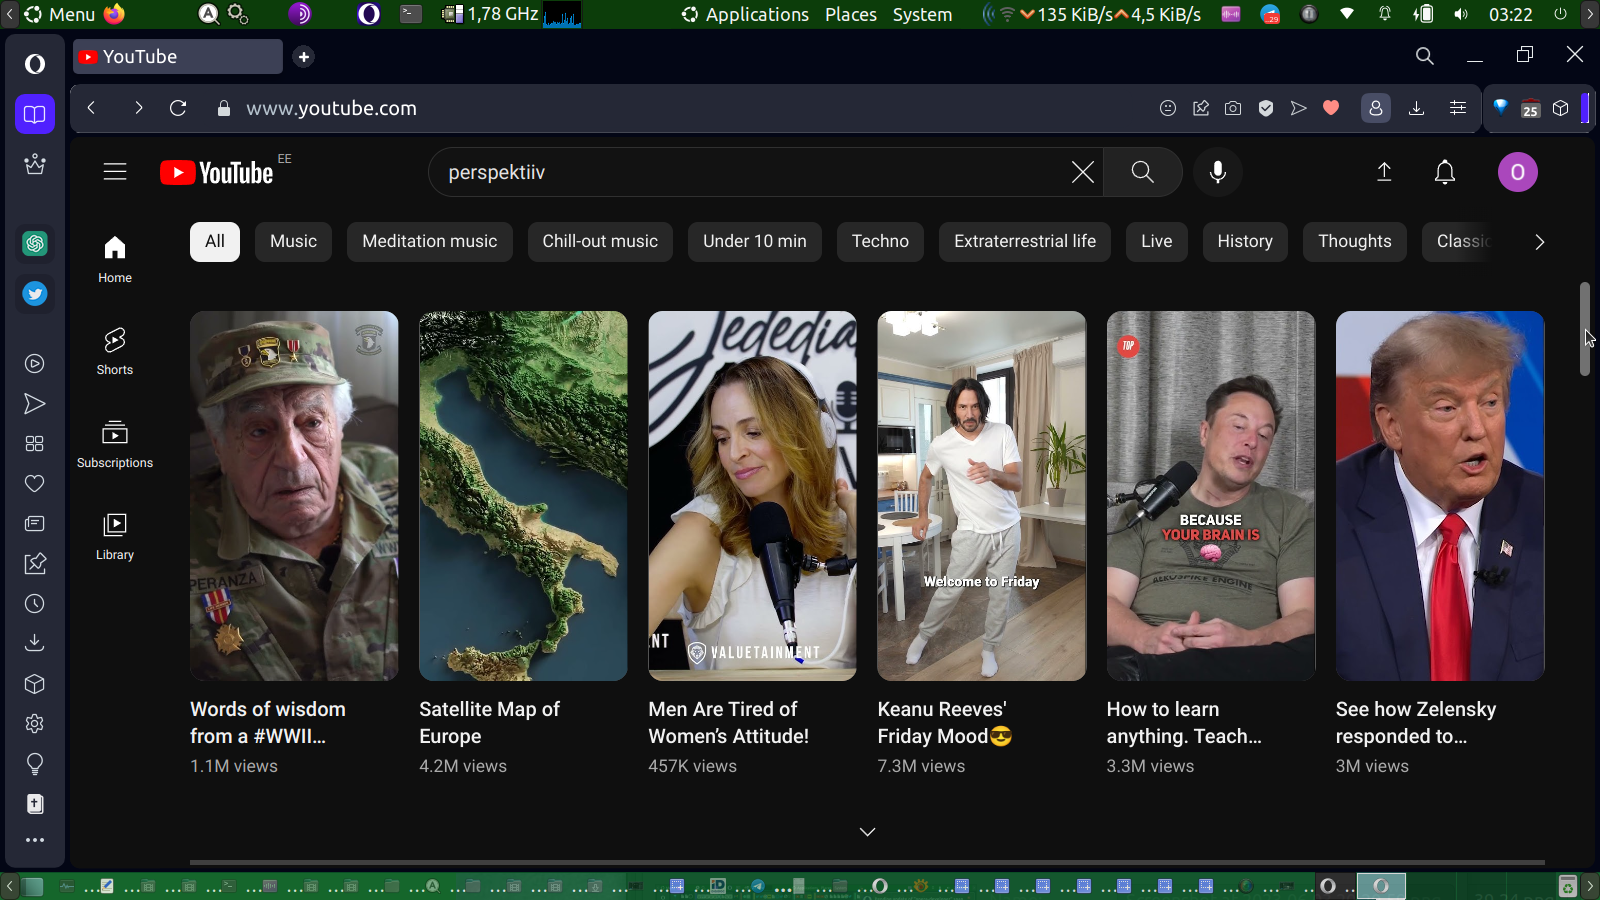1600x900 pixels.
Task: Expand more Shorts with the down chevron
Action: pyautogui.click(x=867, y=832)
